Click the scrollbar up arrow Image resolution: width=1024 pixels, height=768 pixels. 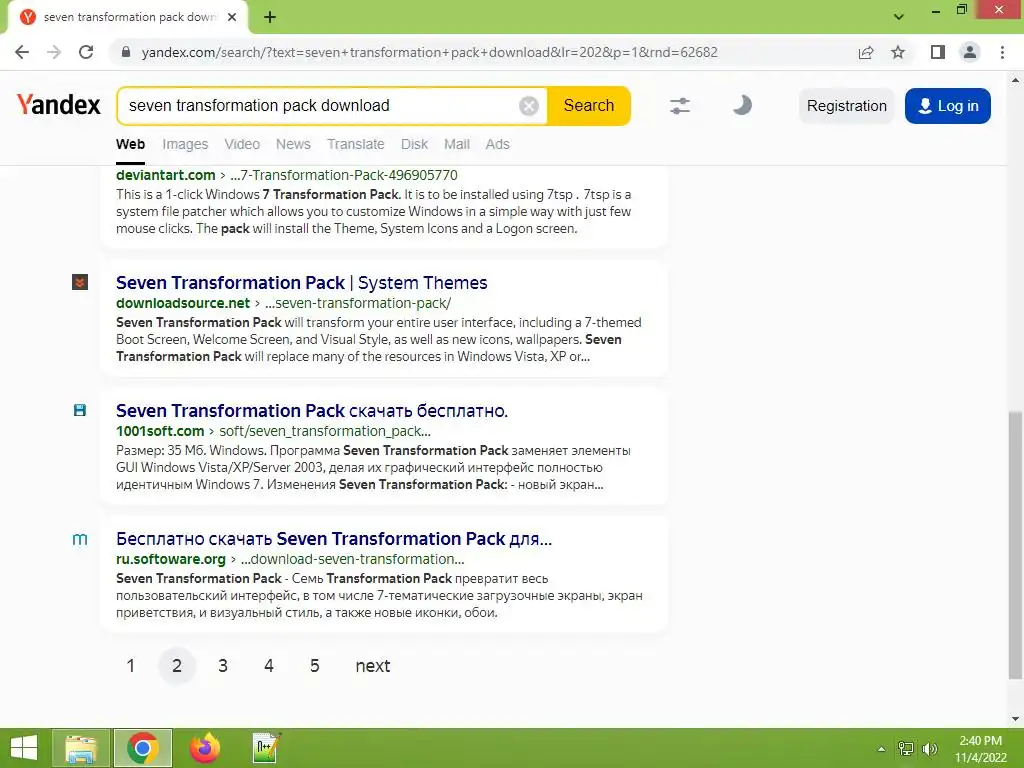pos(1015,80)
